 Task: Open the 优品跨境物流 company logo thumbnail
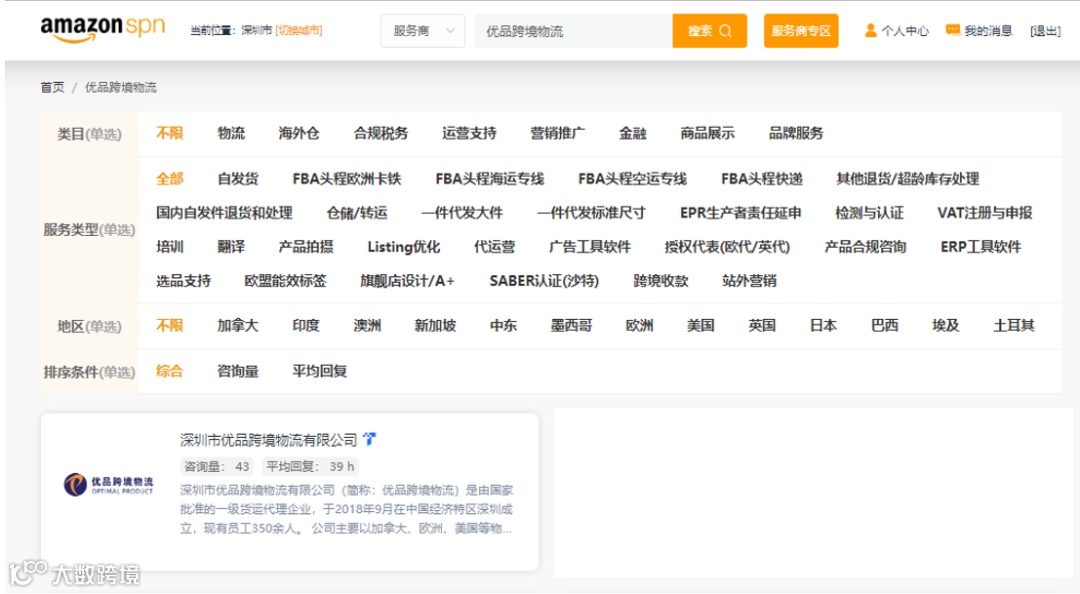click(x=108, y=484)
